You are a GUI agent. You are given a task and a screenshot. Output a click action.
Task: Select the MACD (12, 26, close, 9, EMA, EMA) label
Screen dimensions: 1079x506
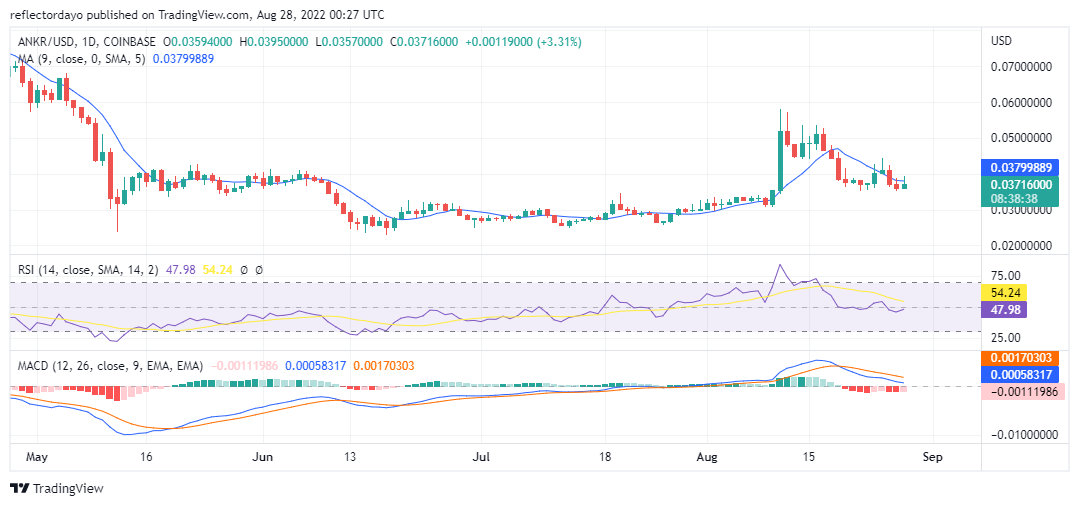point(111,366)
